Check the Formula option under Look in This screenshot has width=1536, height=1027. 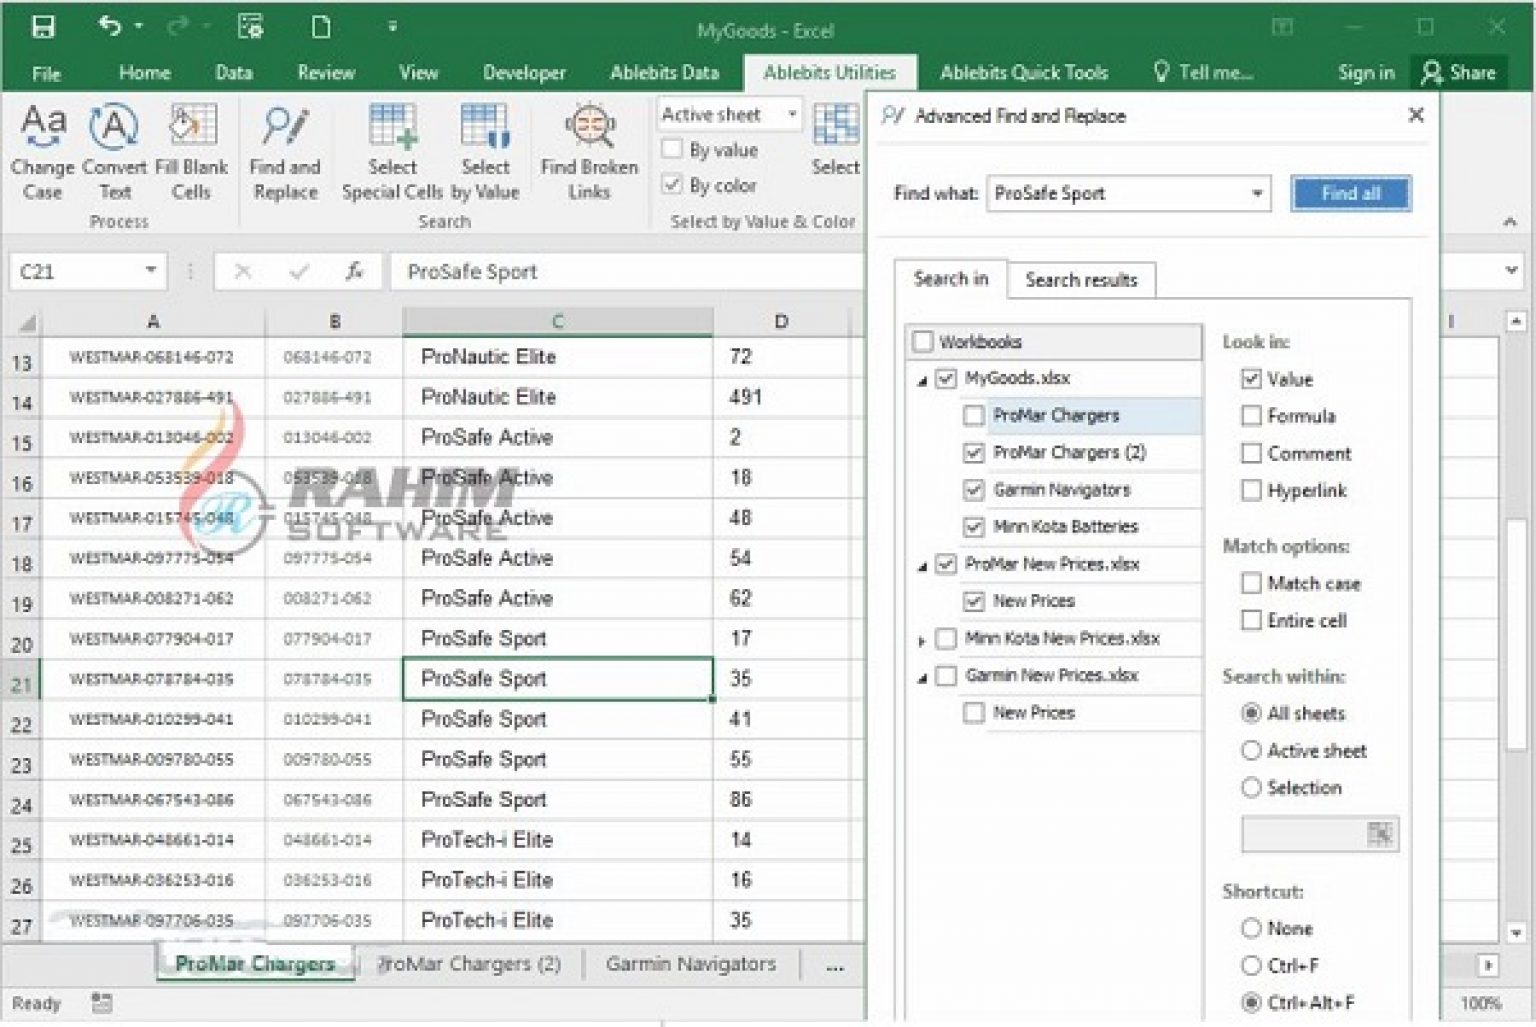tap(1251, 416)
